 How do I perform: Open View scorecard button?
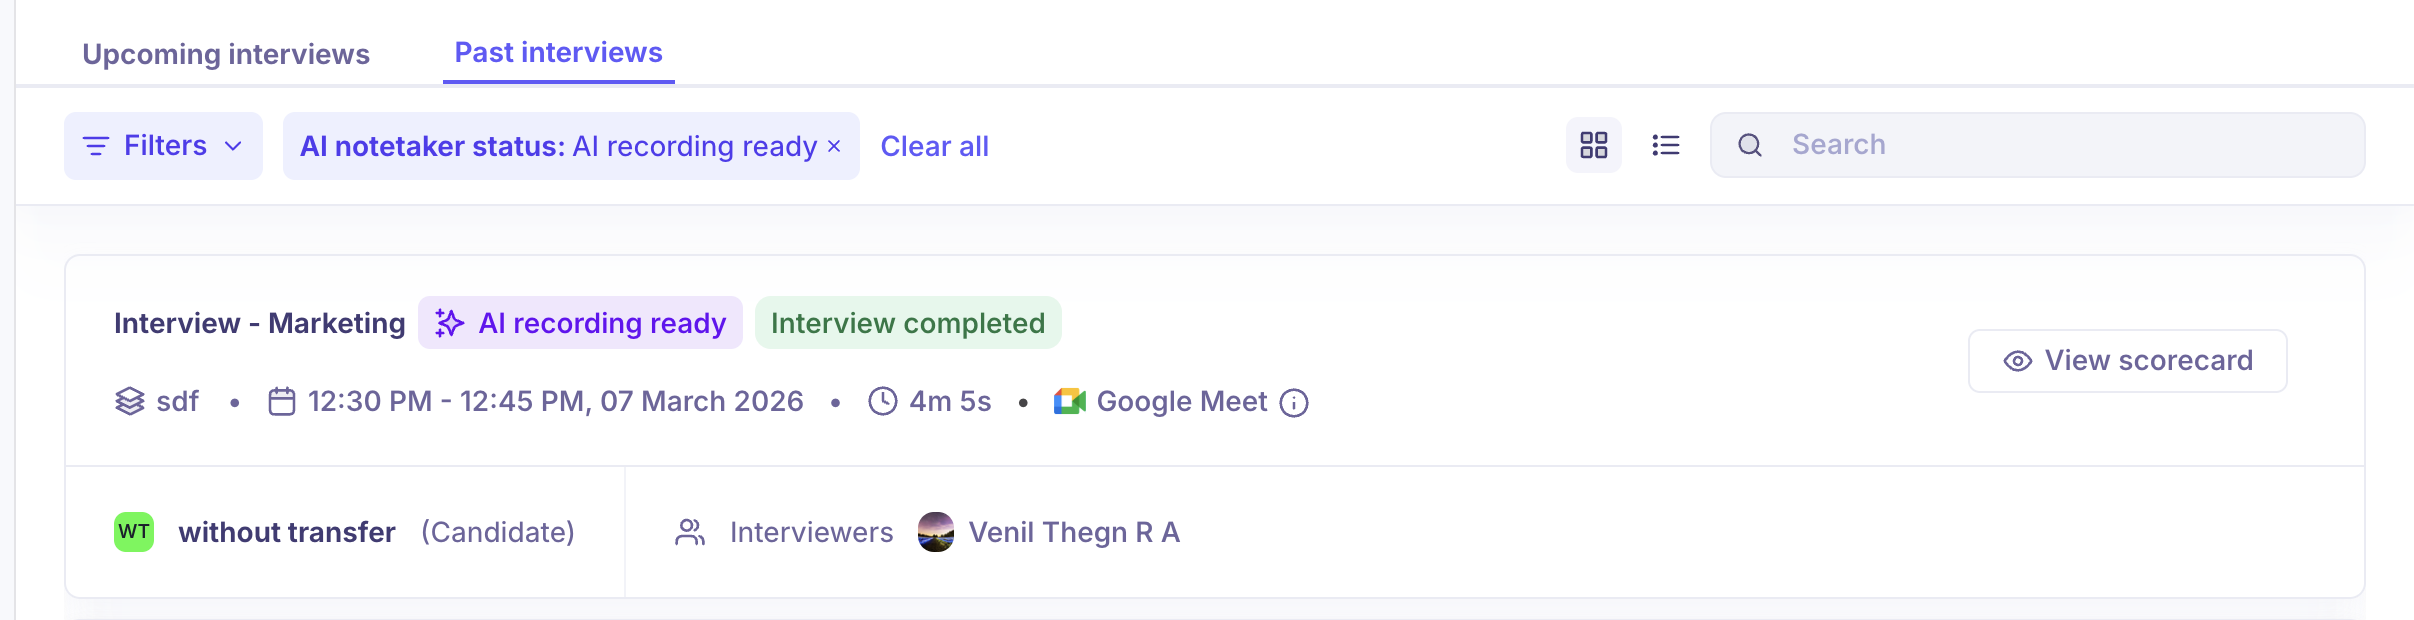[2127, 361]
